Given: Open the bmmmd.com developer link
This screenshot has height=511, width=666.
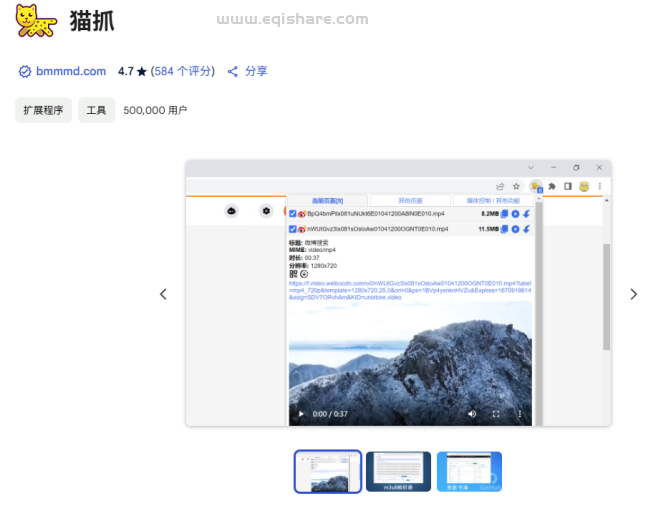Looking at the screenshot, I should (x=69, y=71).
